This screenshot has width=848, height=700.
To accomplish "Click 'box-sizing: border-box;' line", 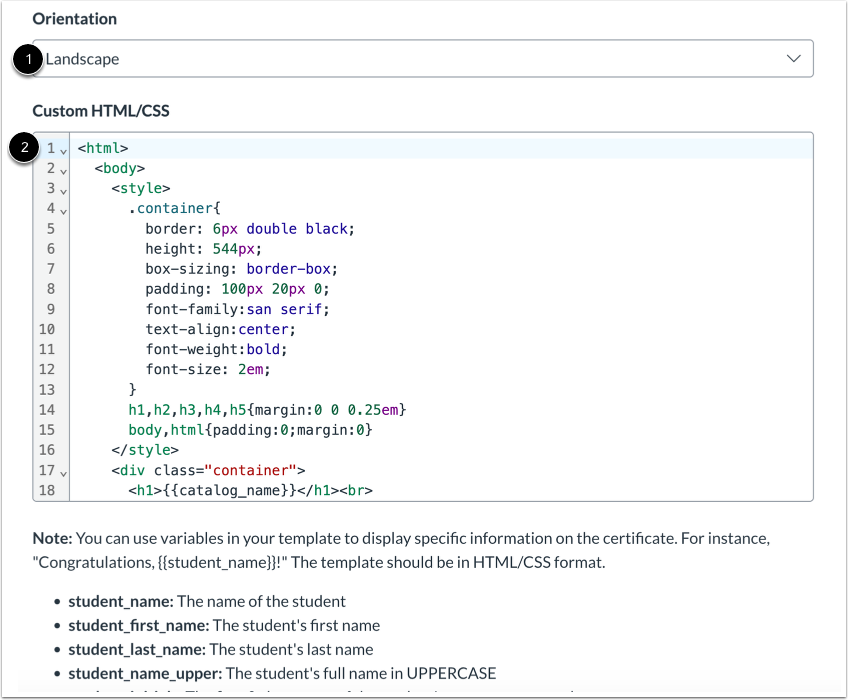I will pyautogui.click(x=241, y=269).
